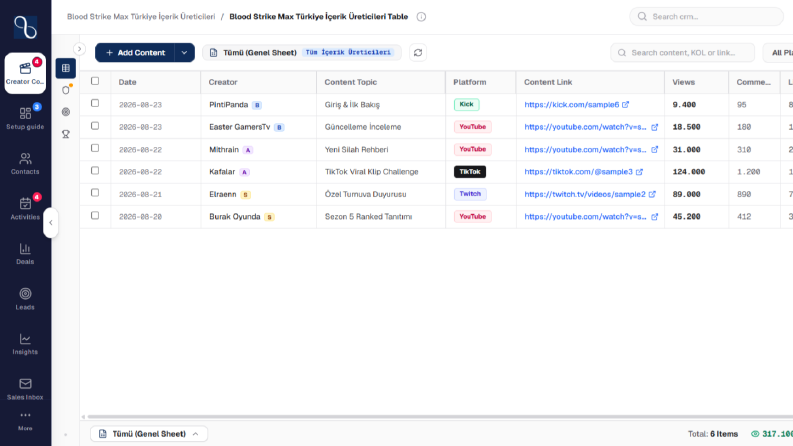Check the Burak Oyunda row checkbox
This screenshot has height=446, width=793.
click(95, 215)
